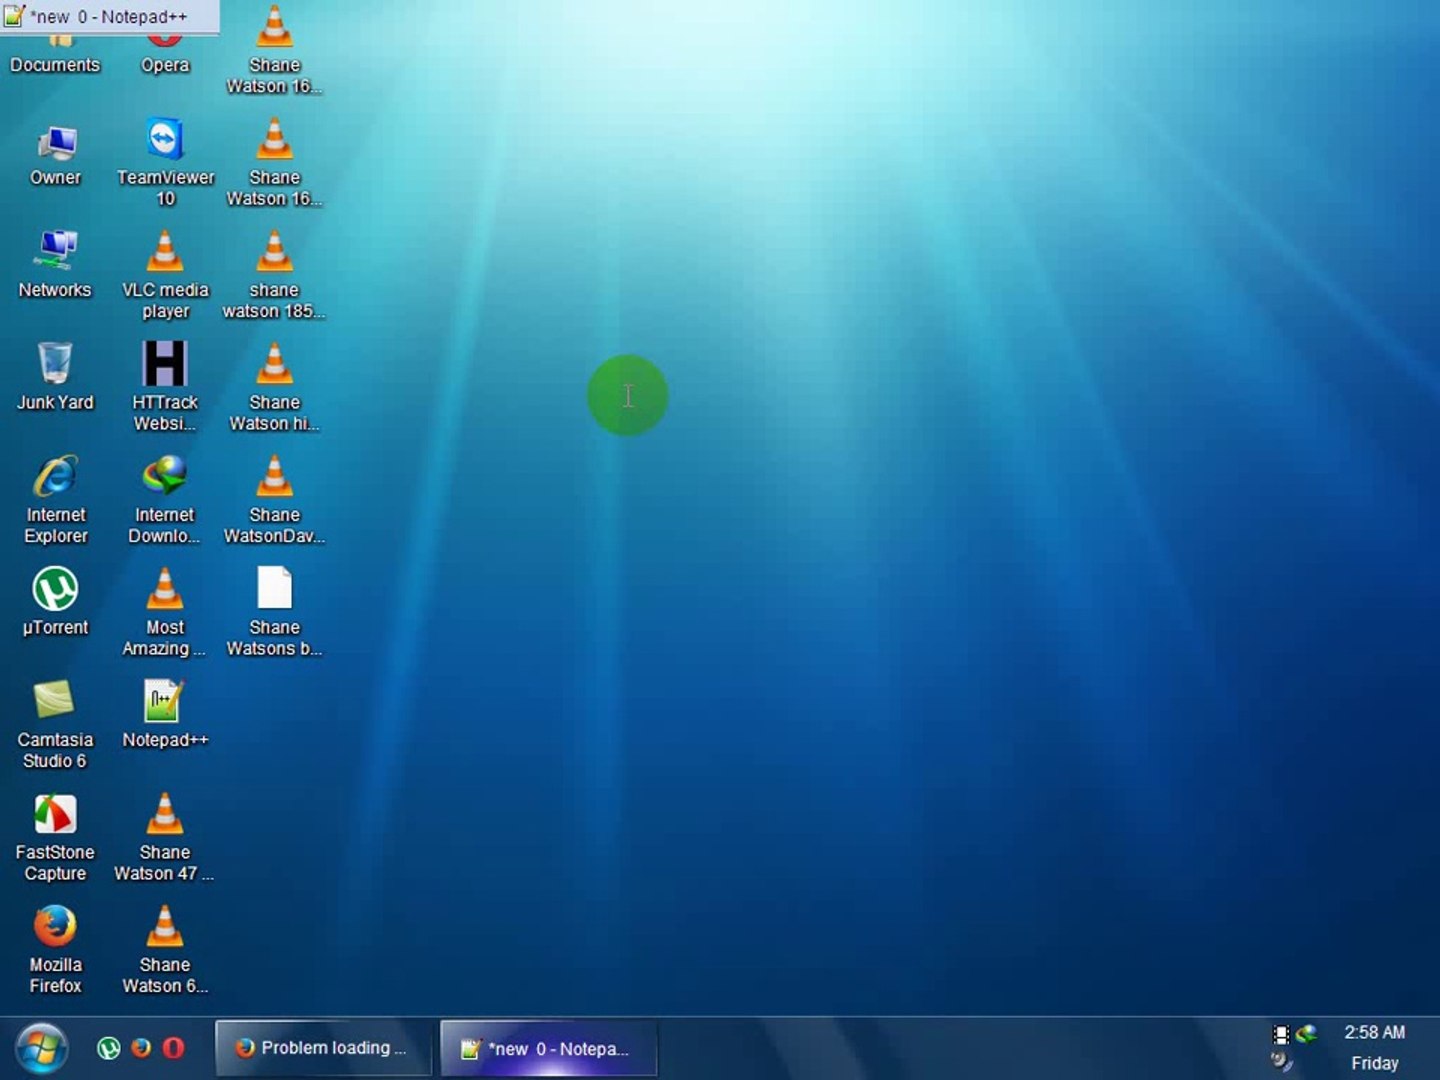Select the 'Shane Watsons b...' blank file
This screenshot has height=1080, width=1440.
click(x=274, y=611)
